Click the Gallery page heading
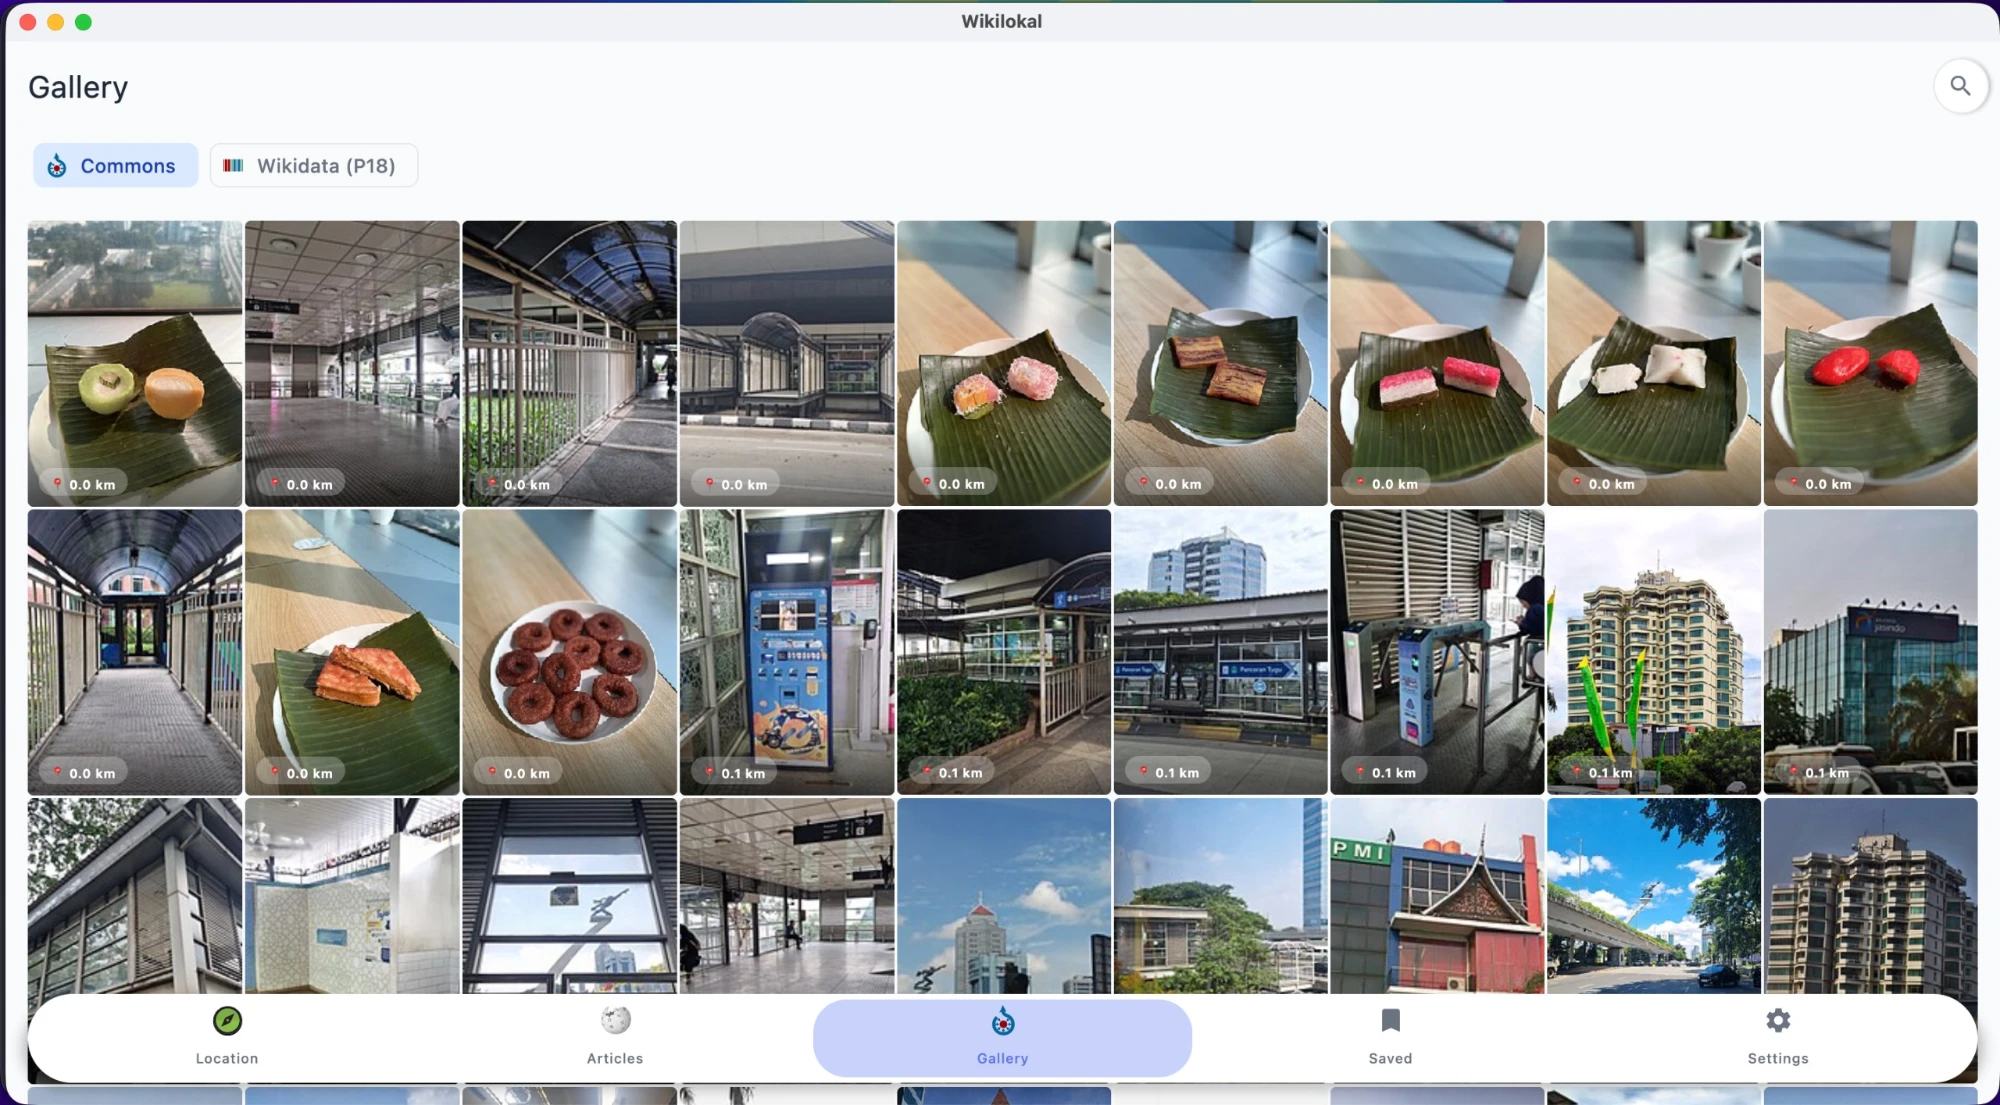 [x=78, y=88]
